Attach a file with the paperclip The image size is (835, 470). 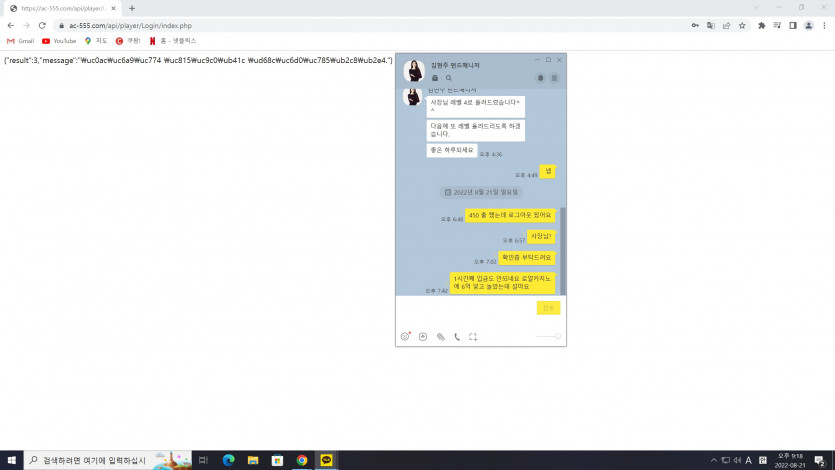coord(440,336)
